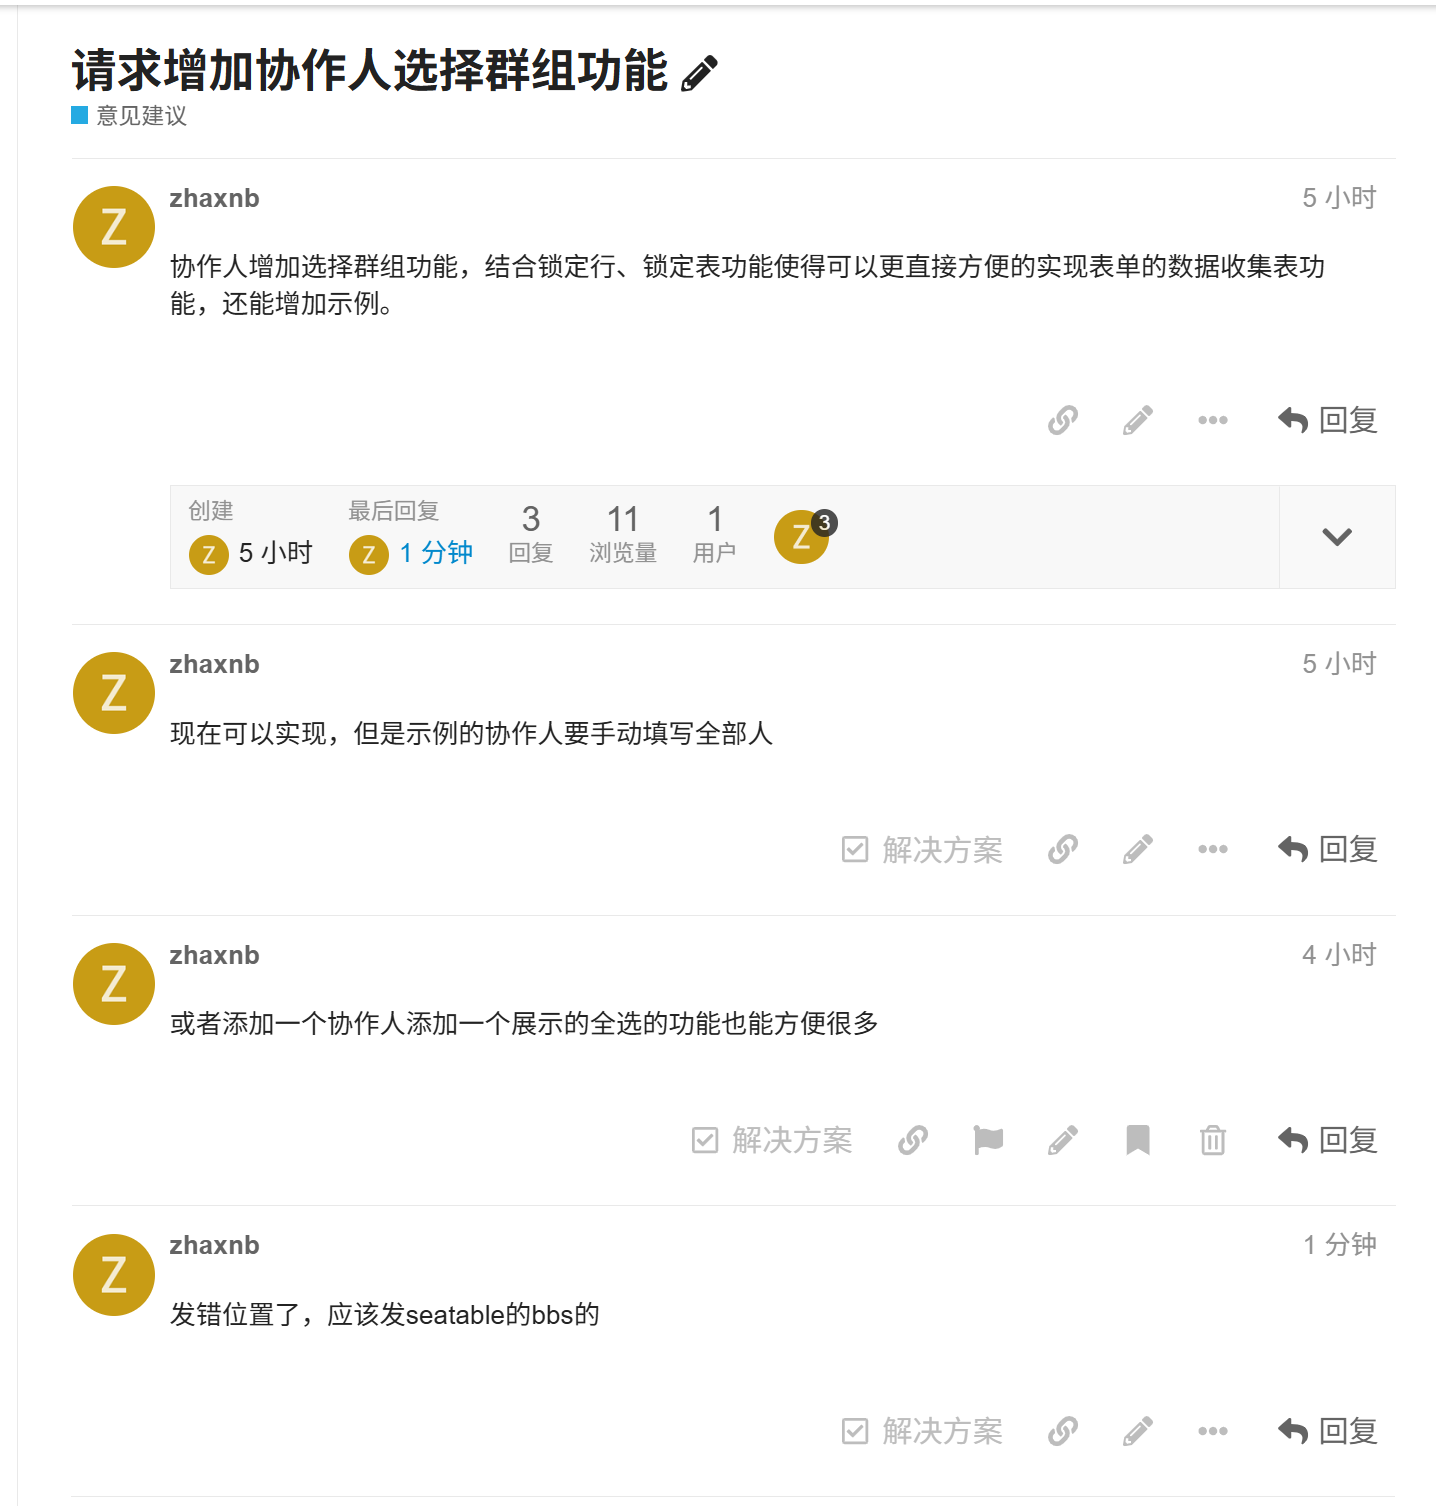Delete the 4 小时 post via trash icon

click(x=1213, y=1140)
